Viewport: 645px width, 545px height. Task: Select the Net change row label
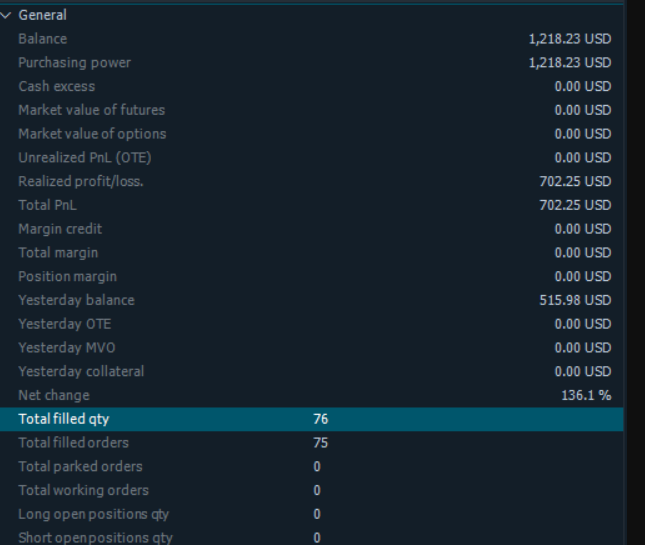[x=54, y=395]
